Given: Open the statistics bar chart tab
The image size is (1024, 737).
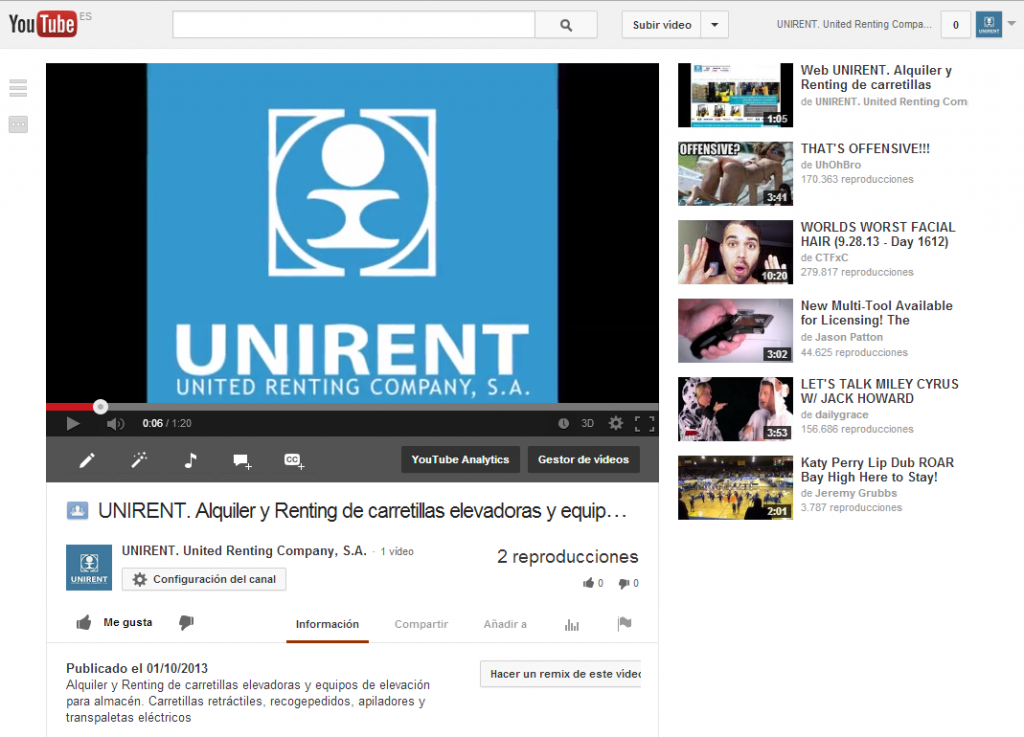Looking at the screenshot, I should [x=571, y=625].
